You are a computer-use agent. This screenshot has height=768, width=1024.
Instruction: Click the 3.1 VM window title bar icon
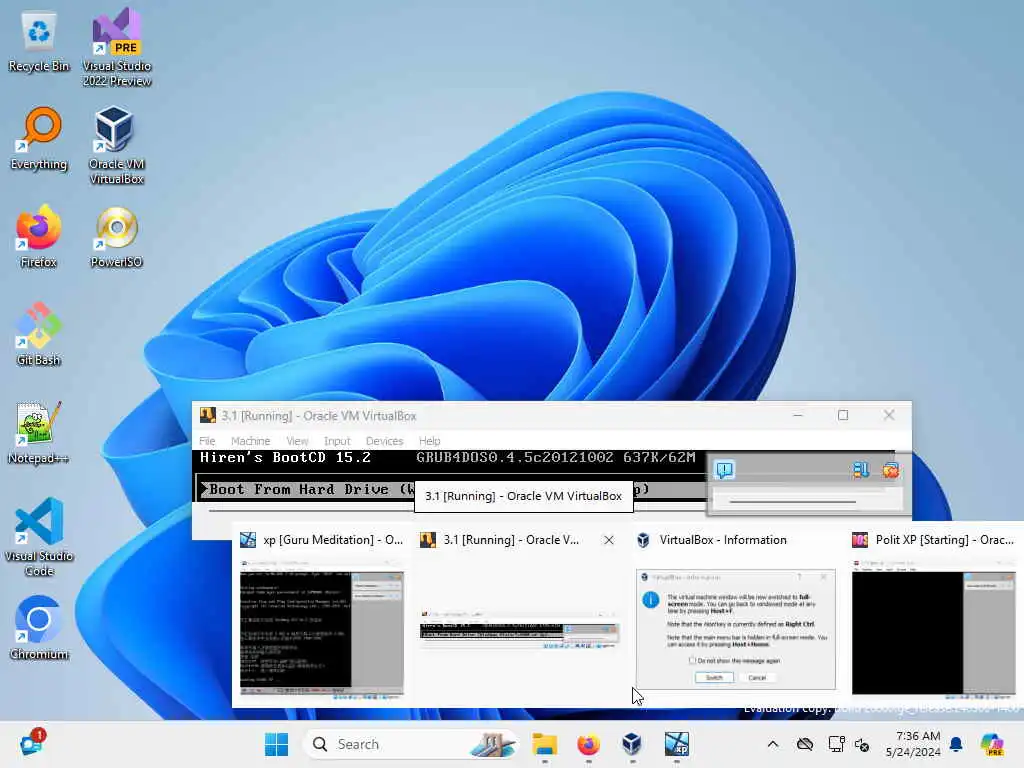[x=208, y=415]
